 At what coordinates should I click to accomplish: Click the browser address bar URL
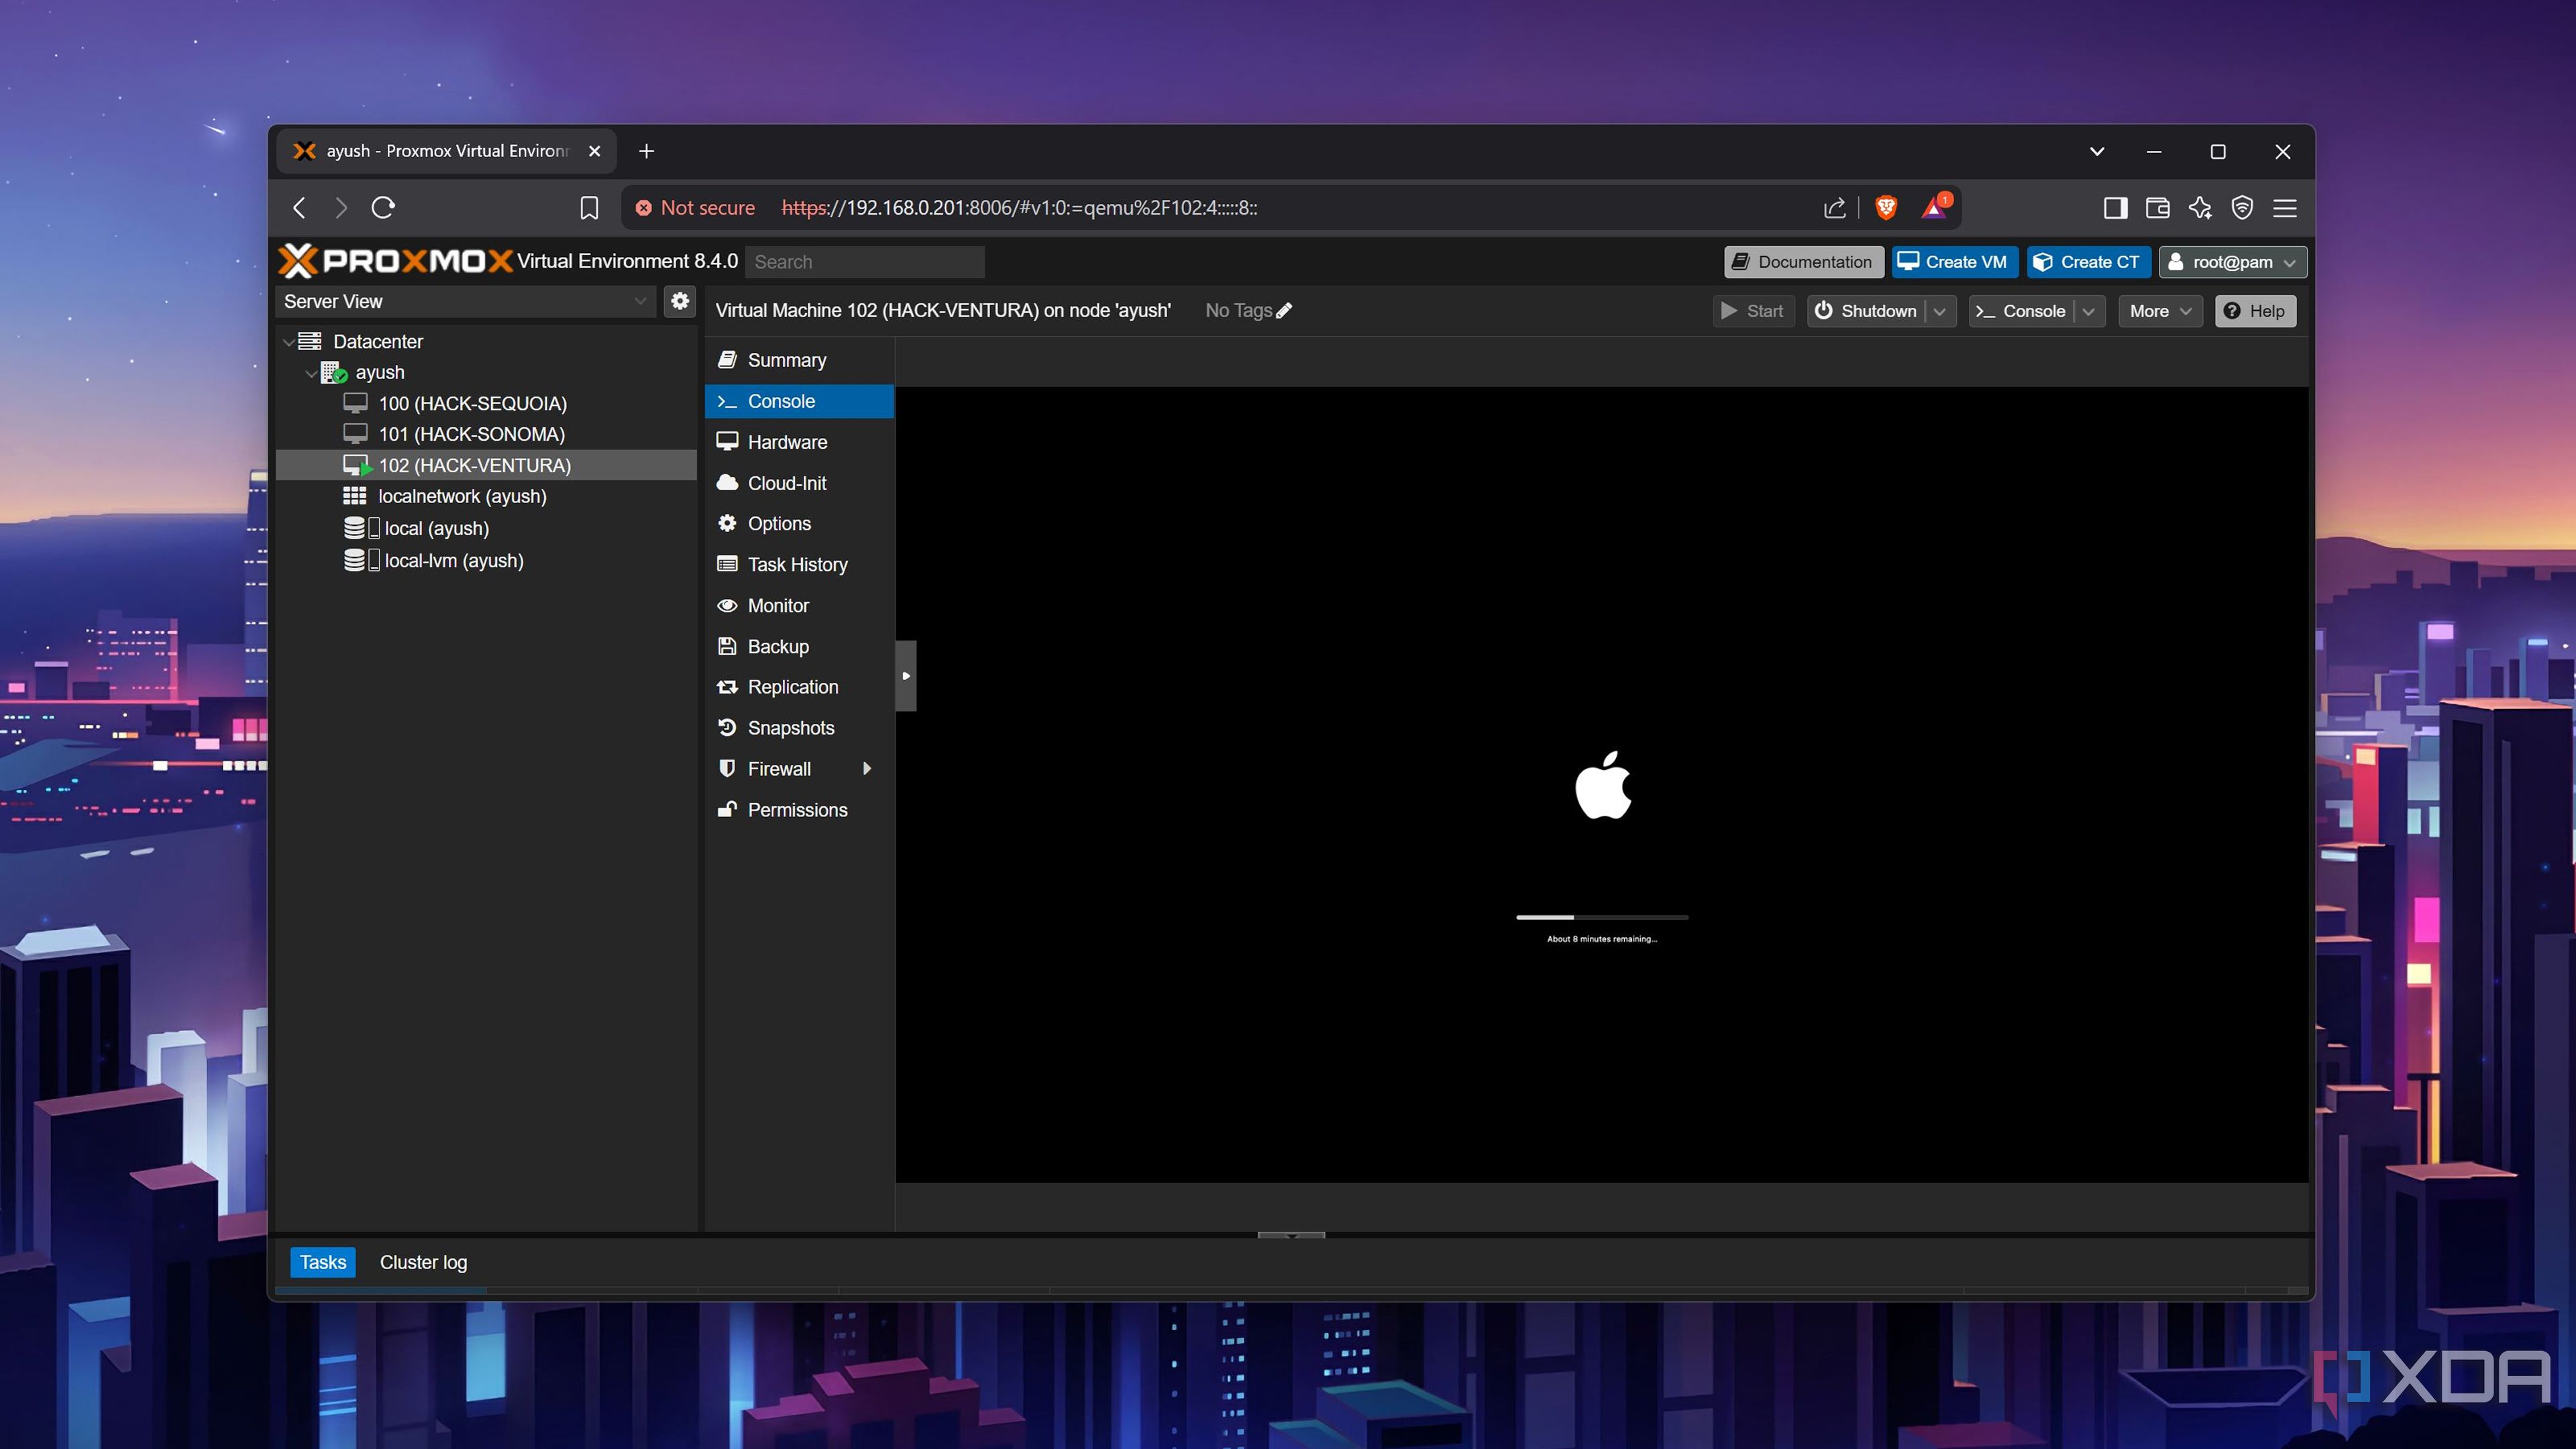[x=1019, y=208]
